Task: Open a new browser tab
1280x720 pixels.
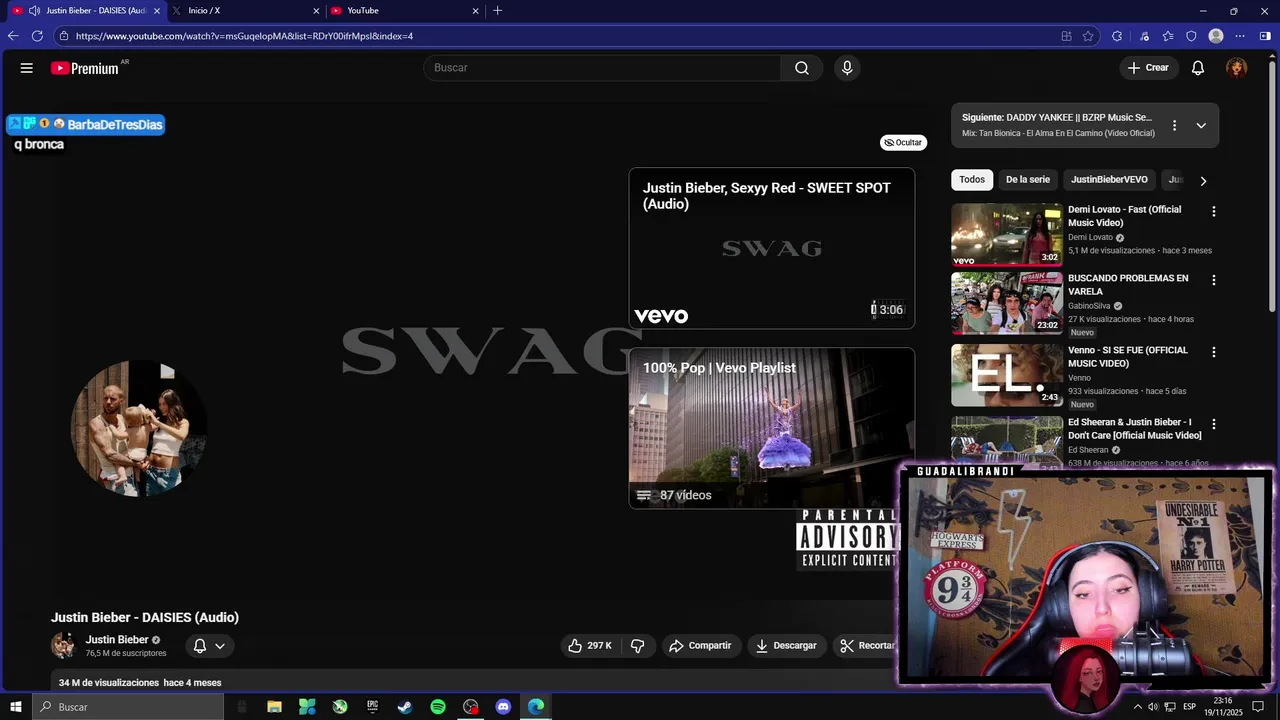Action: pyautogui.click(x=498, y=11)
